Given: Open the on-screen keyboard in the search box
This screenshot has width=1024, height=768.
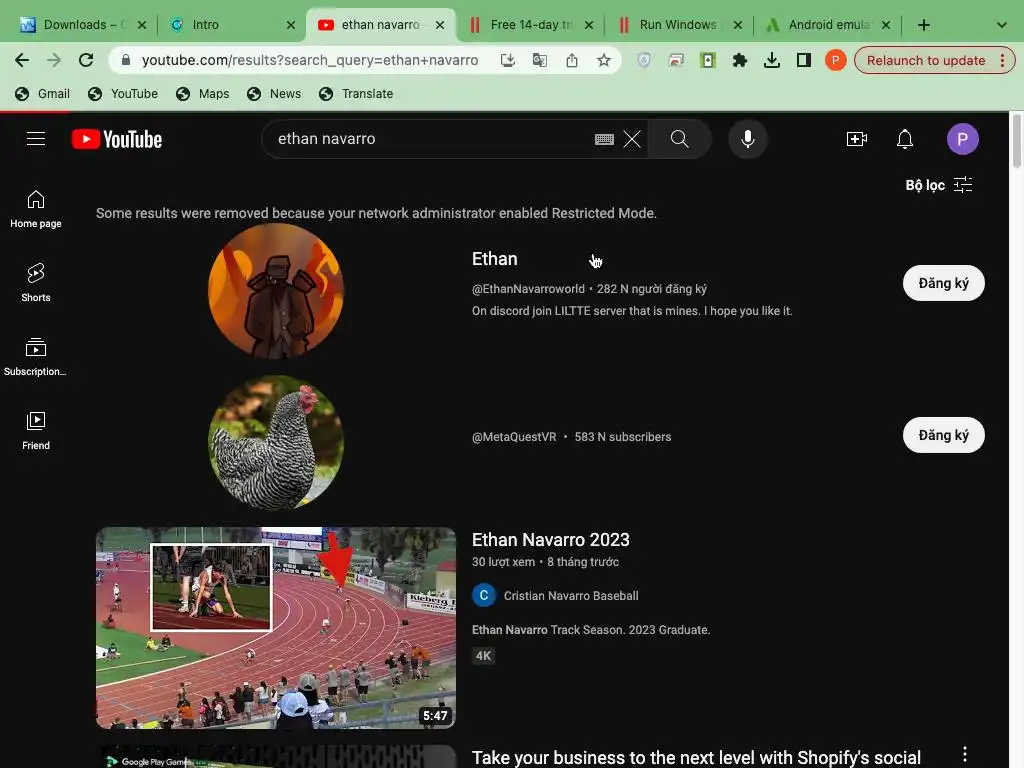Looking at the screenshot, I should pos(604,138).
